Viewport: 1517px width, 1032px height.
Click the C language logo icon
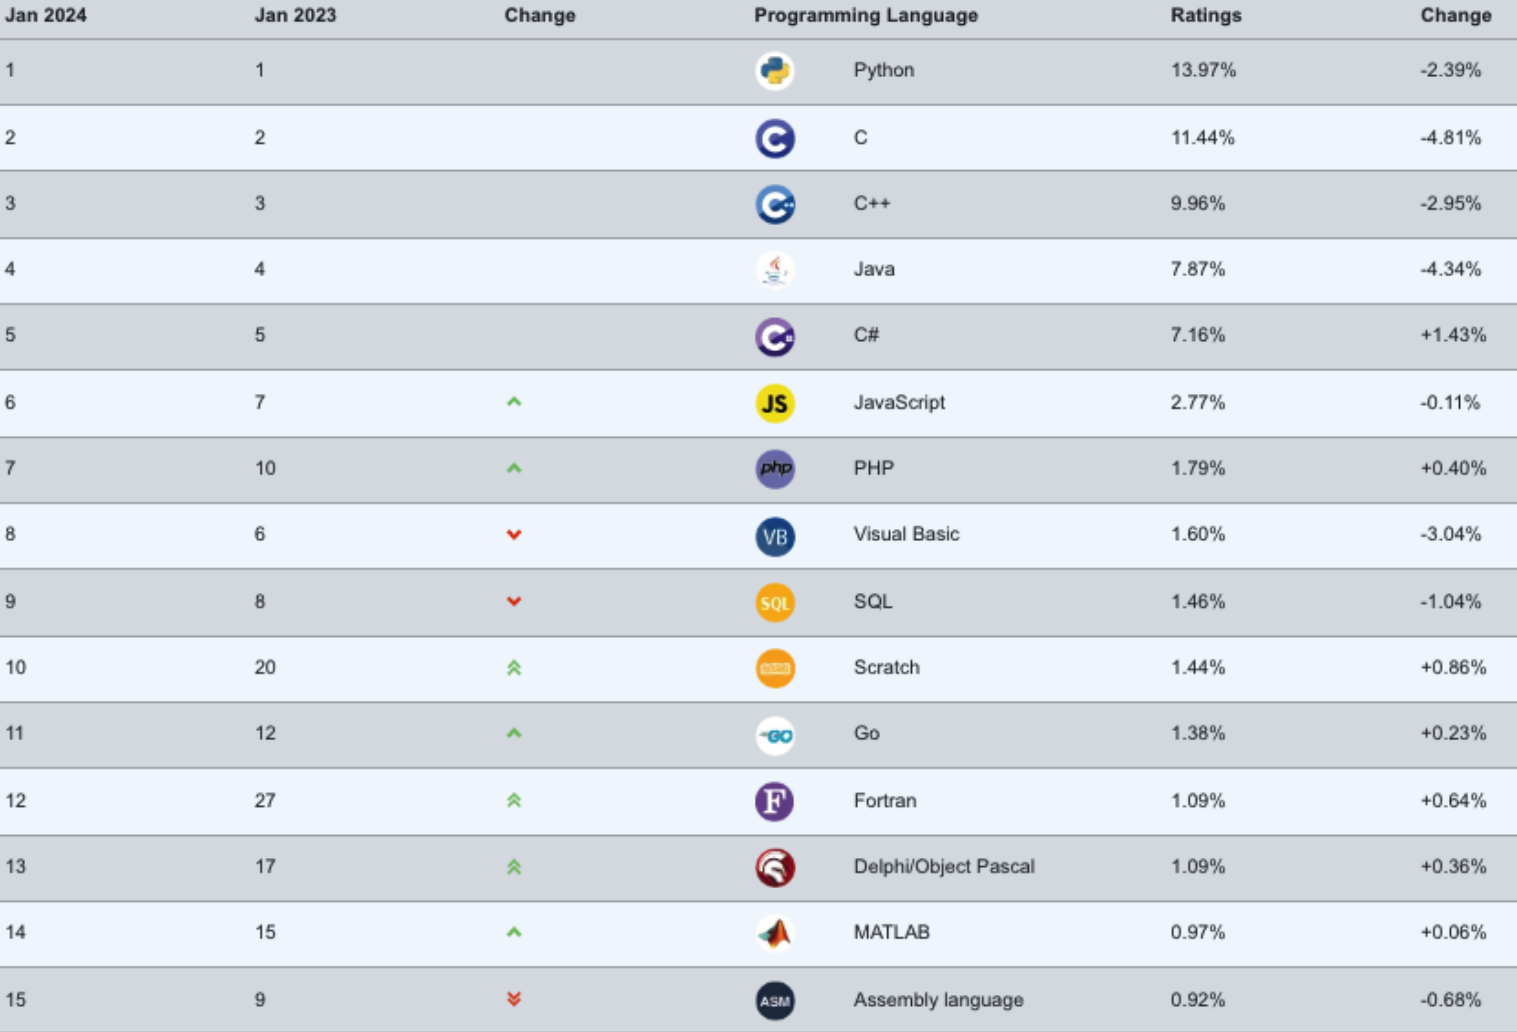coord(775,138)
